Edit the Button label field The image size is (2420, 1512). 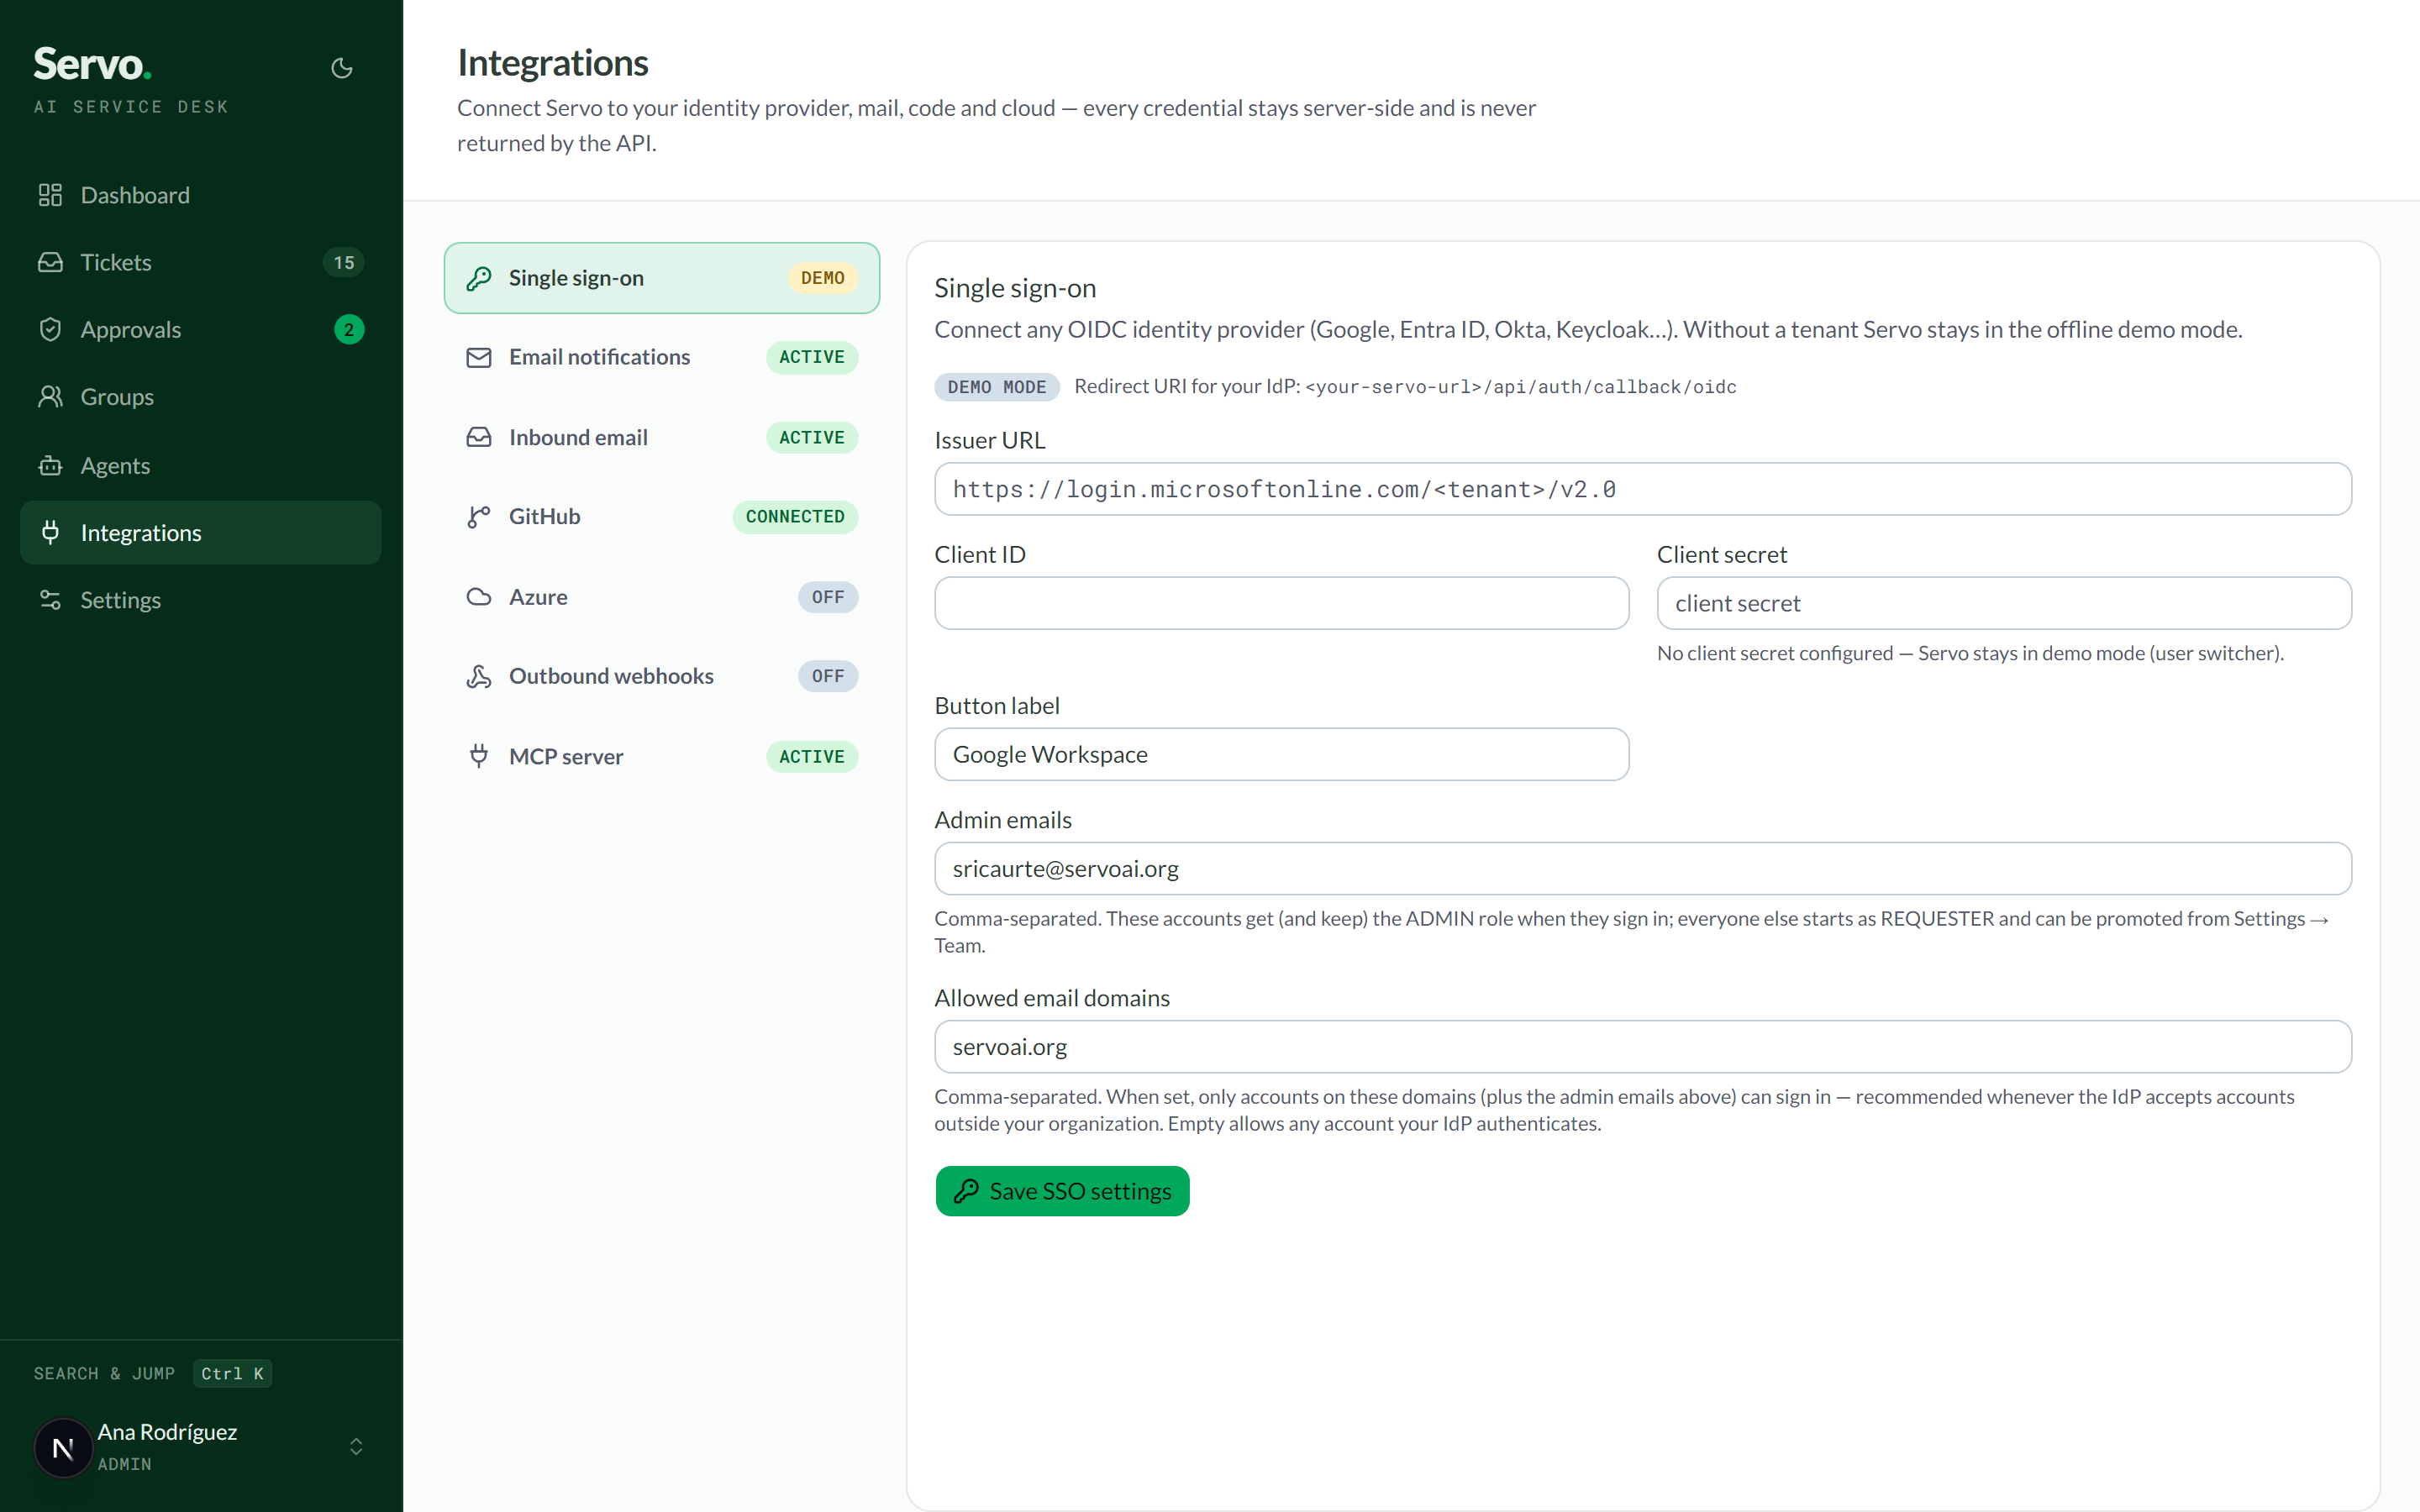1281,754
